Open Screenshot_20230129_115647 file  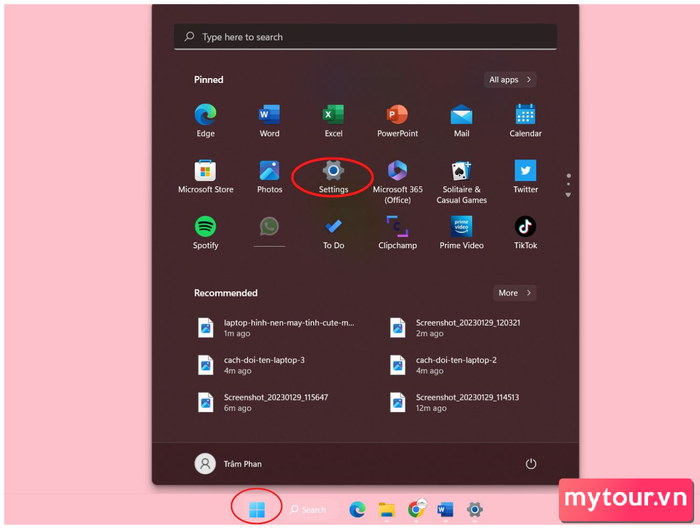coord(262,402)
